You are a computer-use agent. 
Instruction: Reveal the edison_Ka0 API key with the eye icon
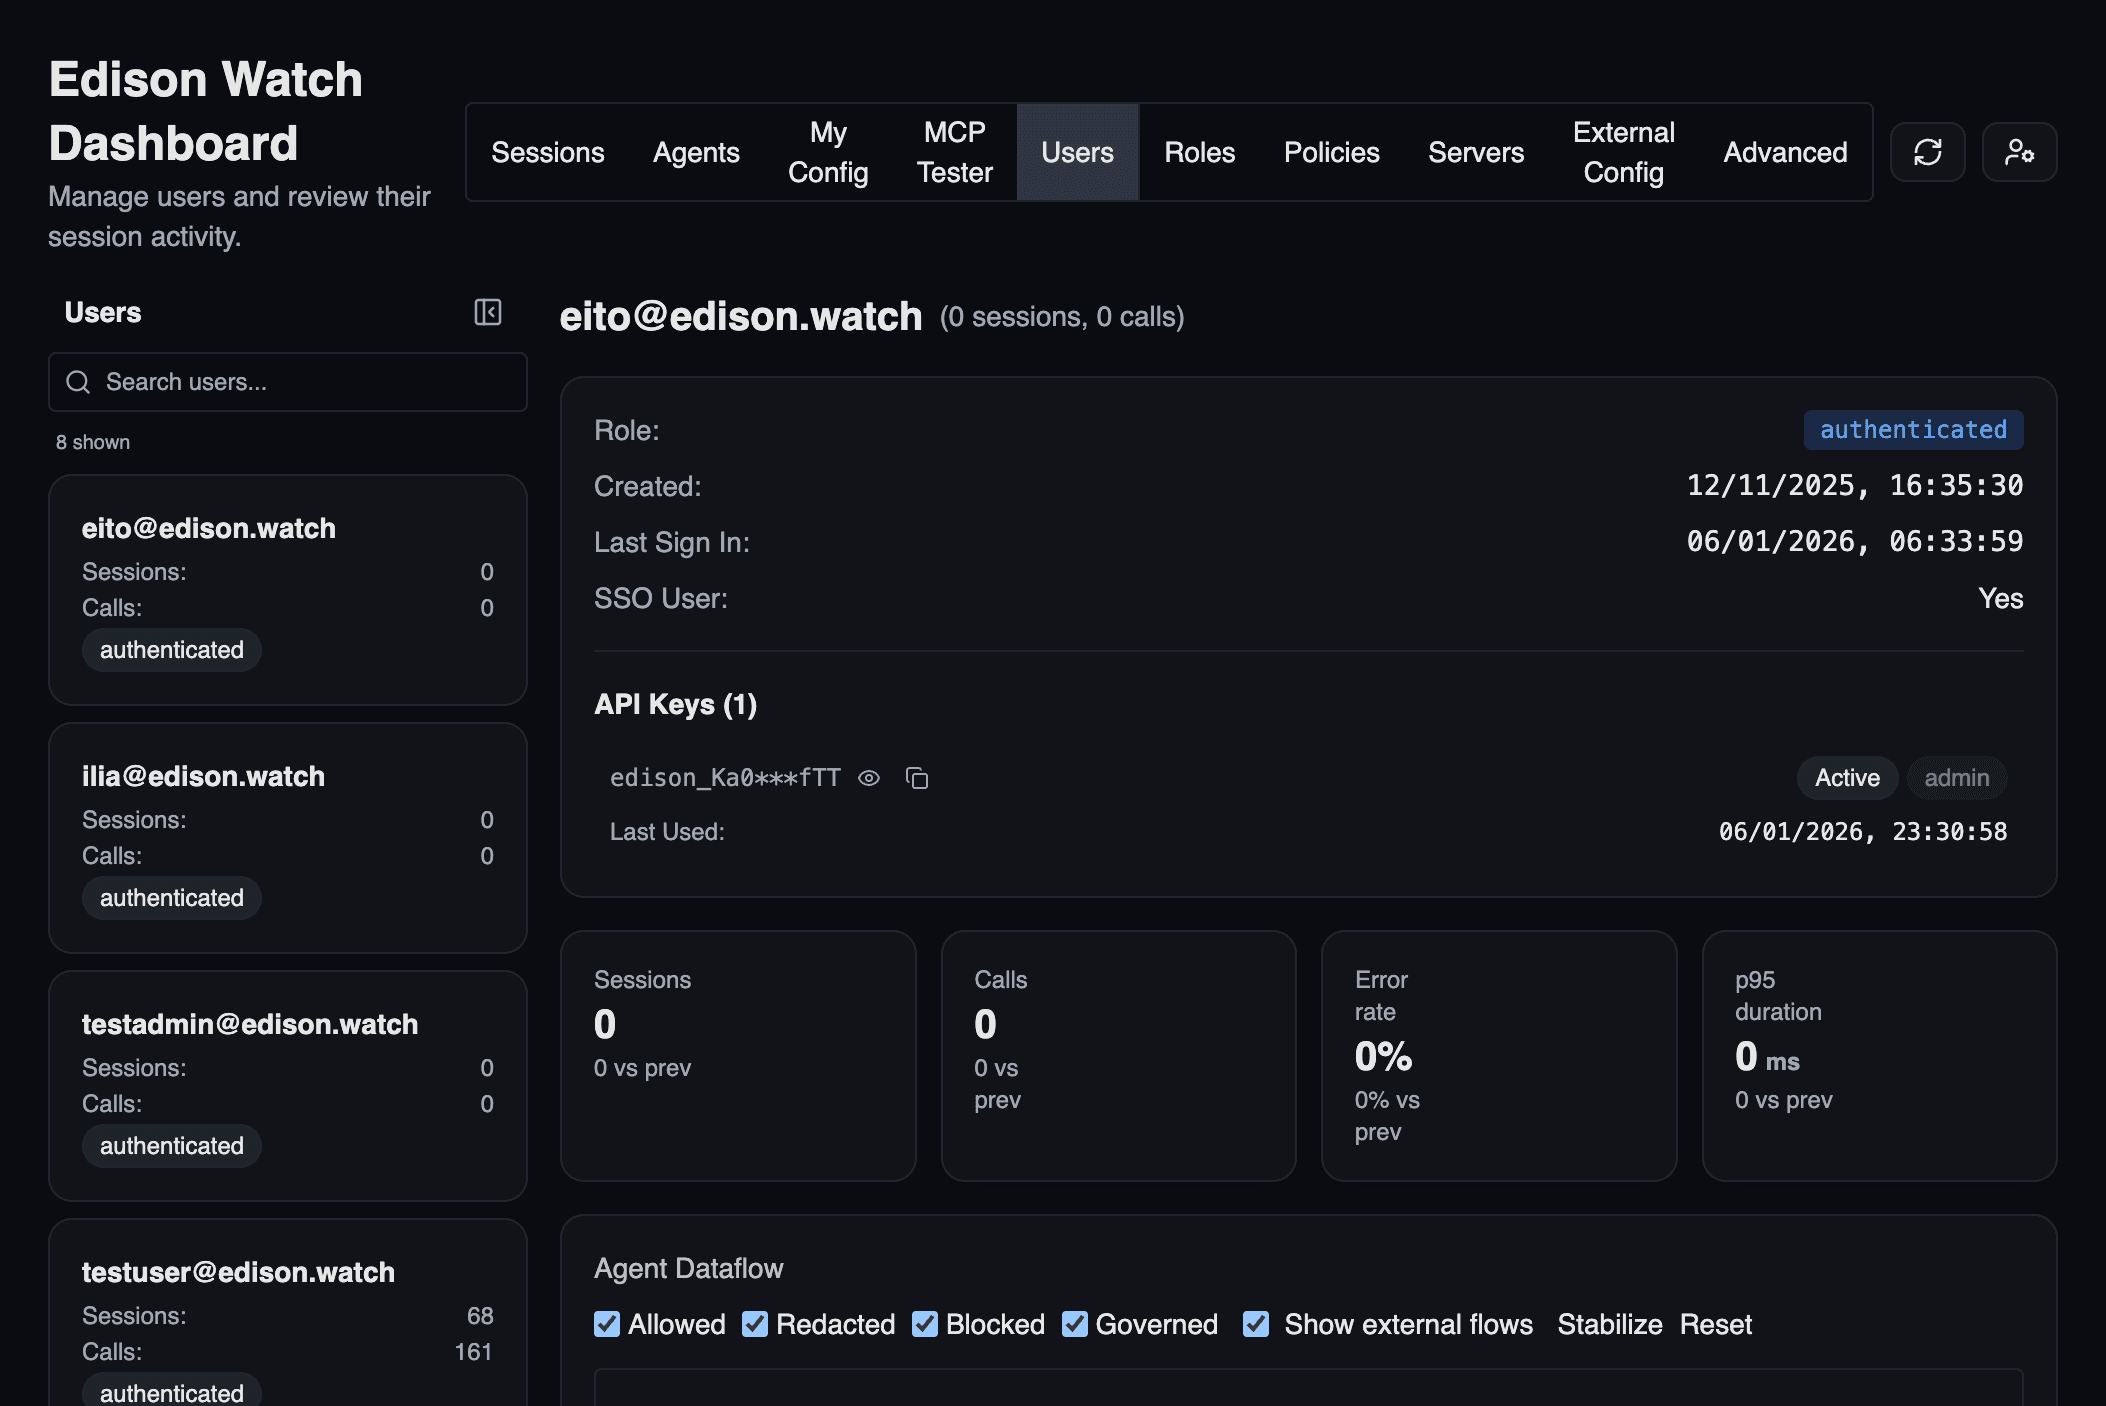tap(869, 778)
